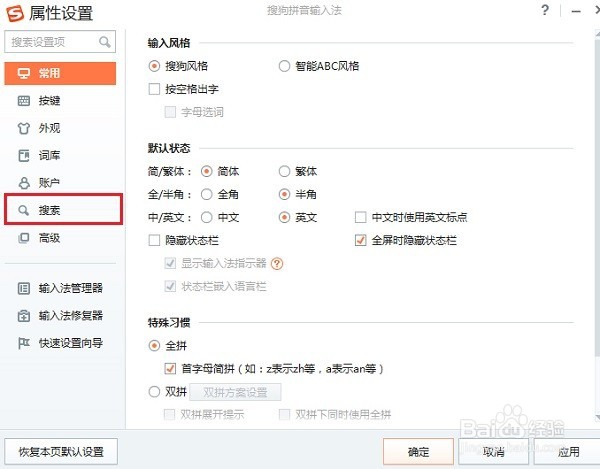Screen dimensions: 600x469
Task: Open the 外观 settings tab
Action: point(60,128)
